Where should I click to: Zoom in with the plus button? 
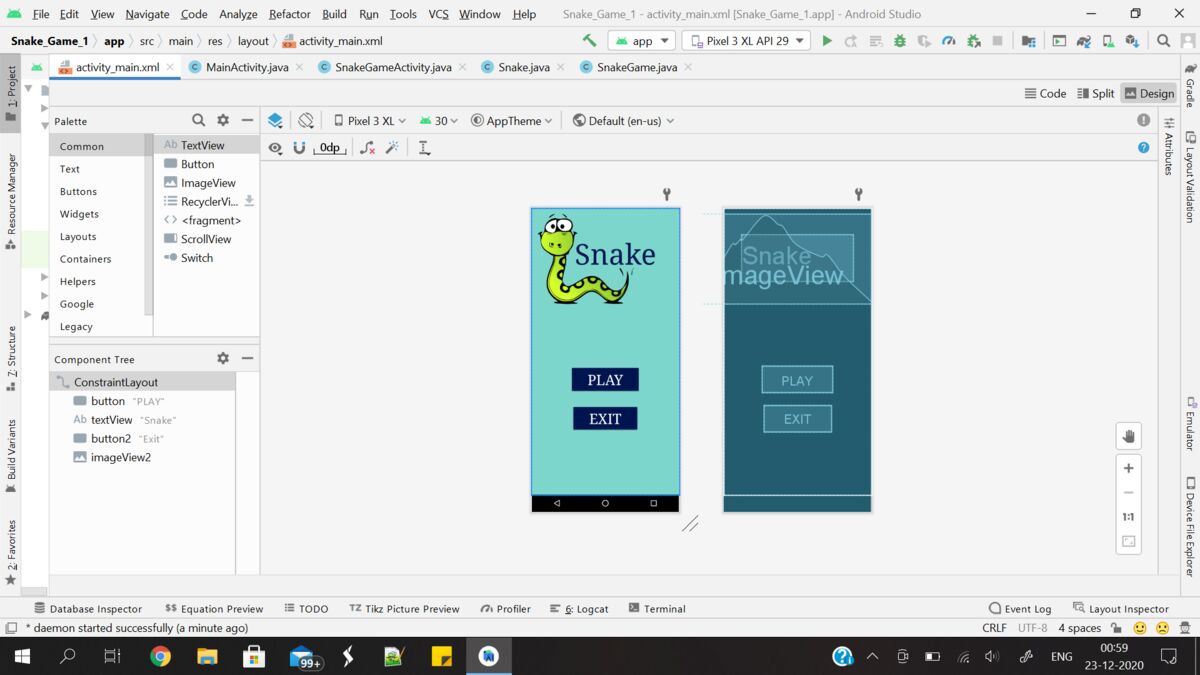[1128, 468]
